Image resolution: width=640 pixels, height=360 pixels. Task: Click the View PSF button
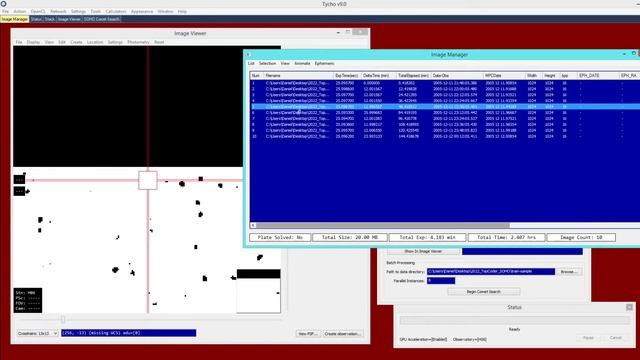click(308, 334)
